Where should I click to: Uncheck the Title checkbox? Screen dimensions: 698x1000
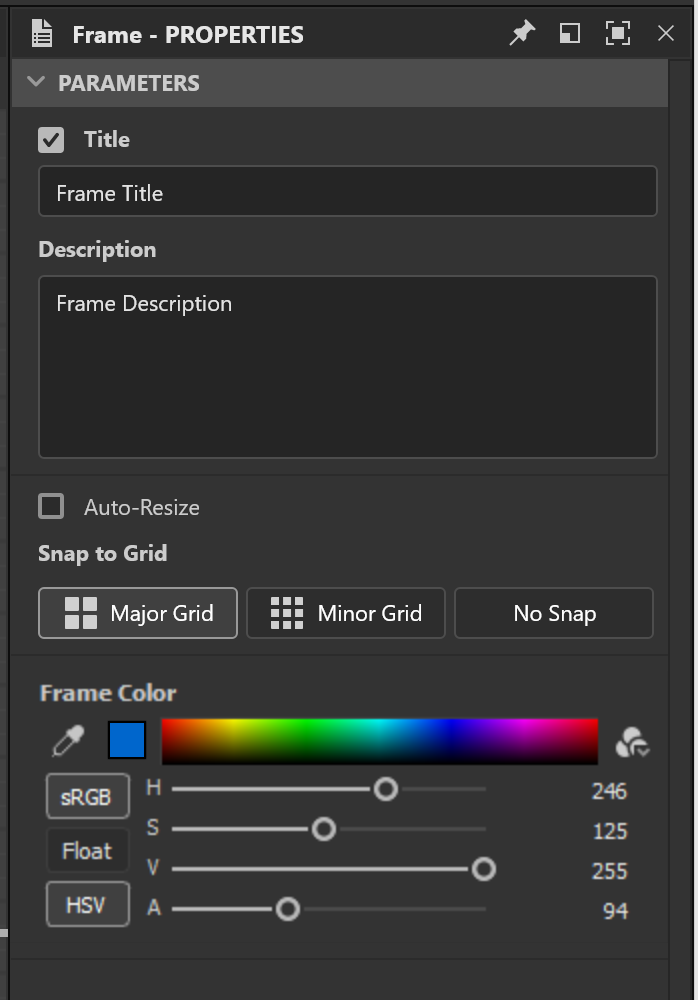coord(51,140)
